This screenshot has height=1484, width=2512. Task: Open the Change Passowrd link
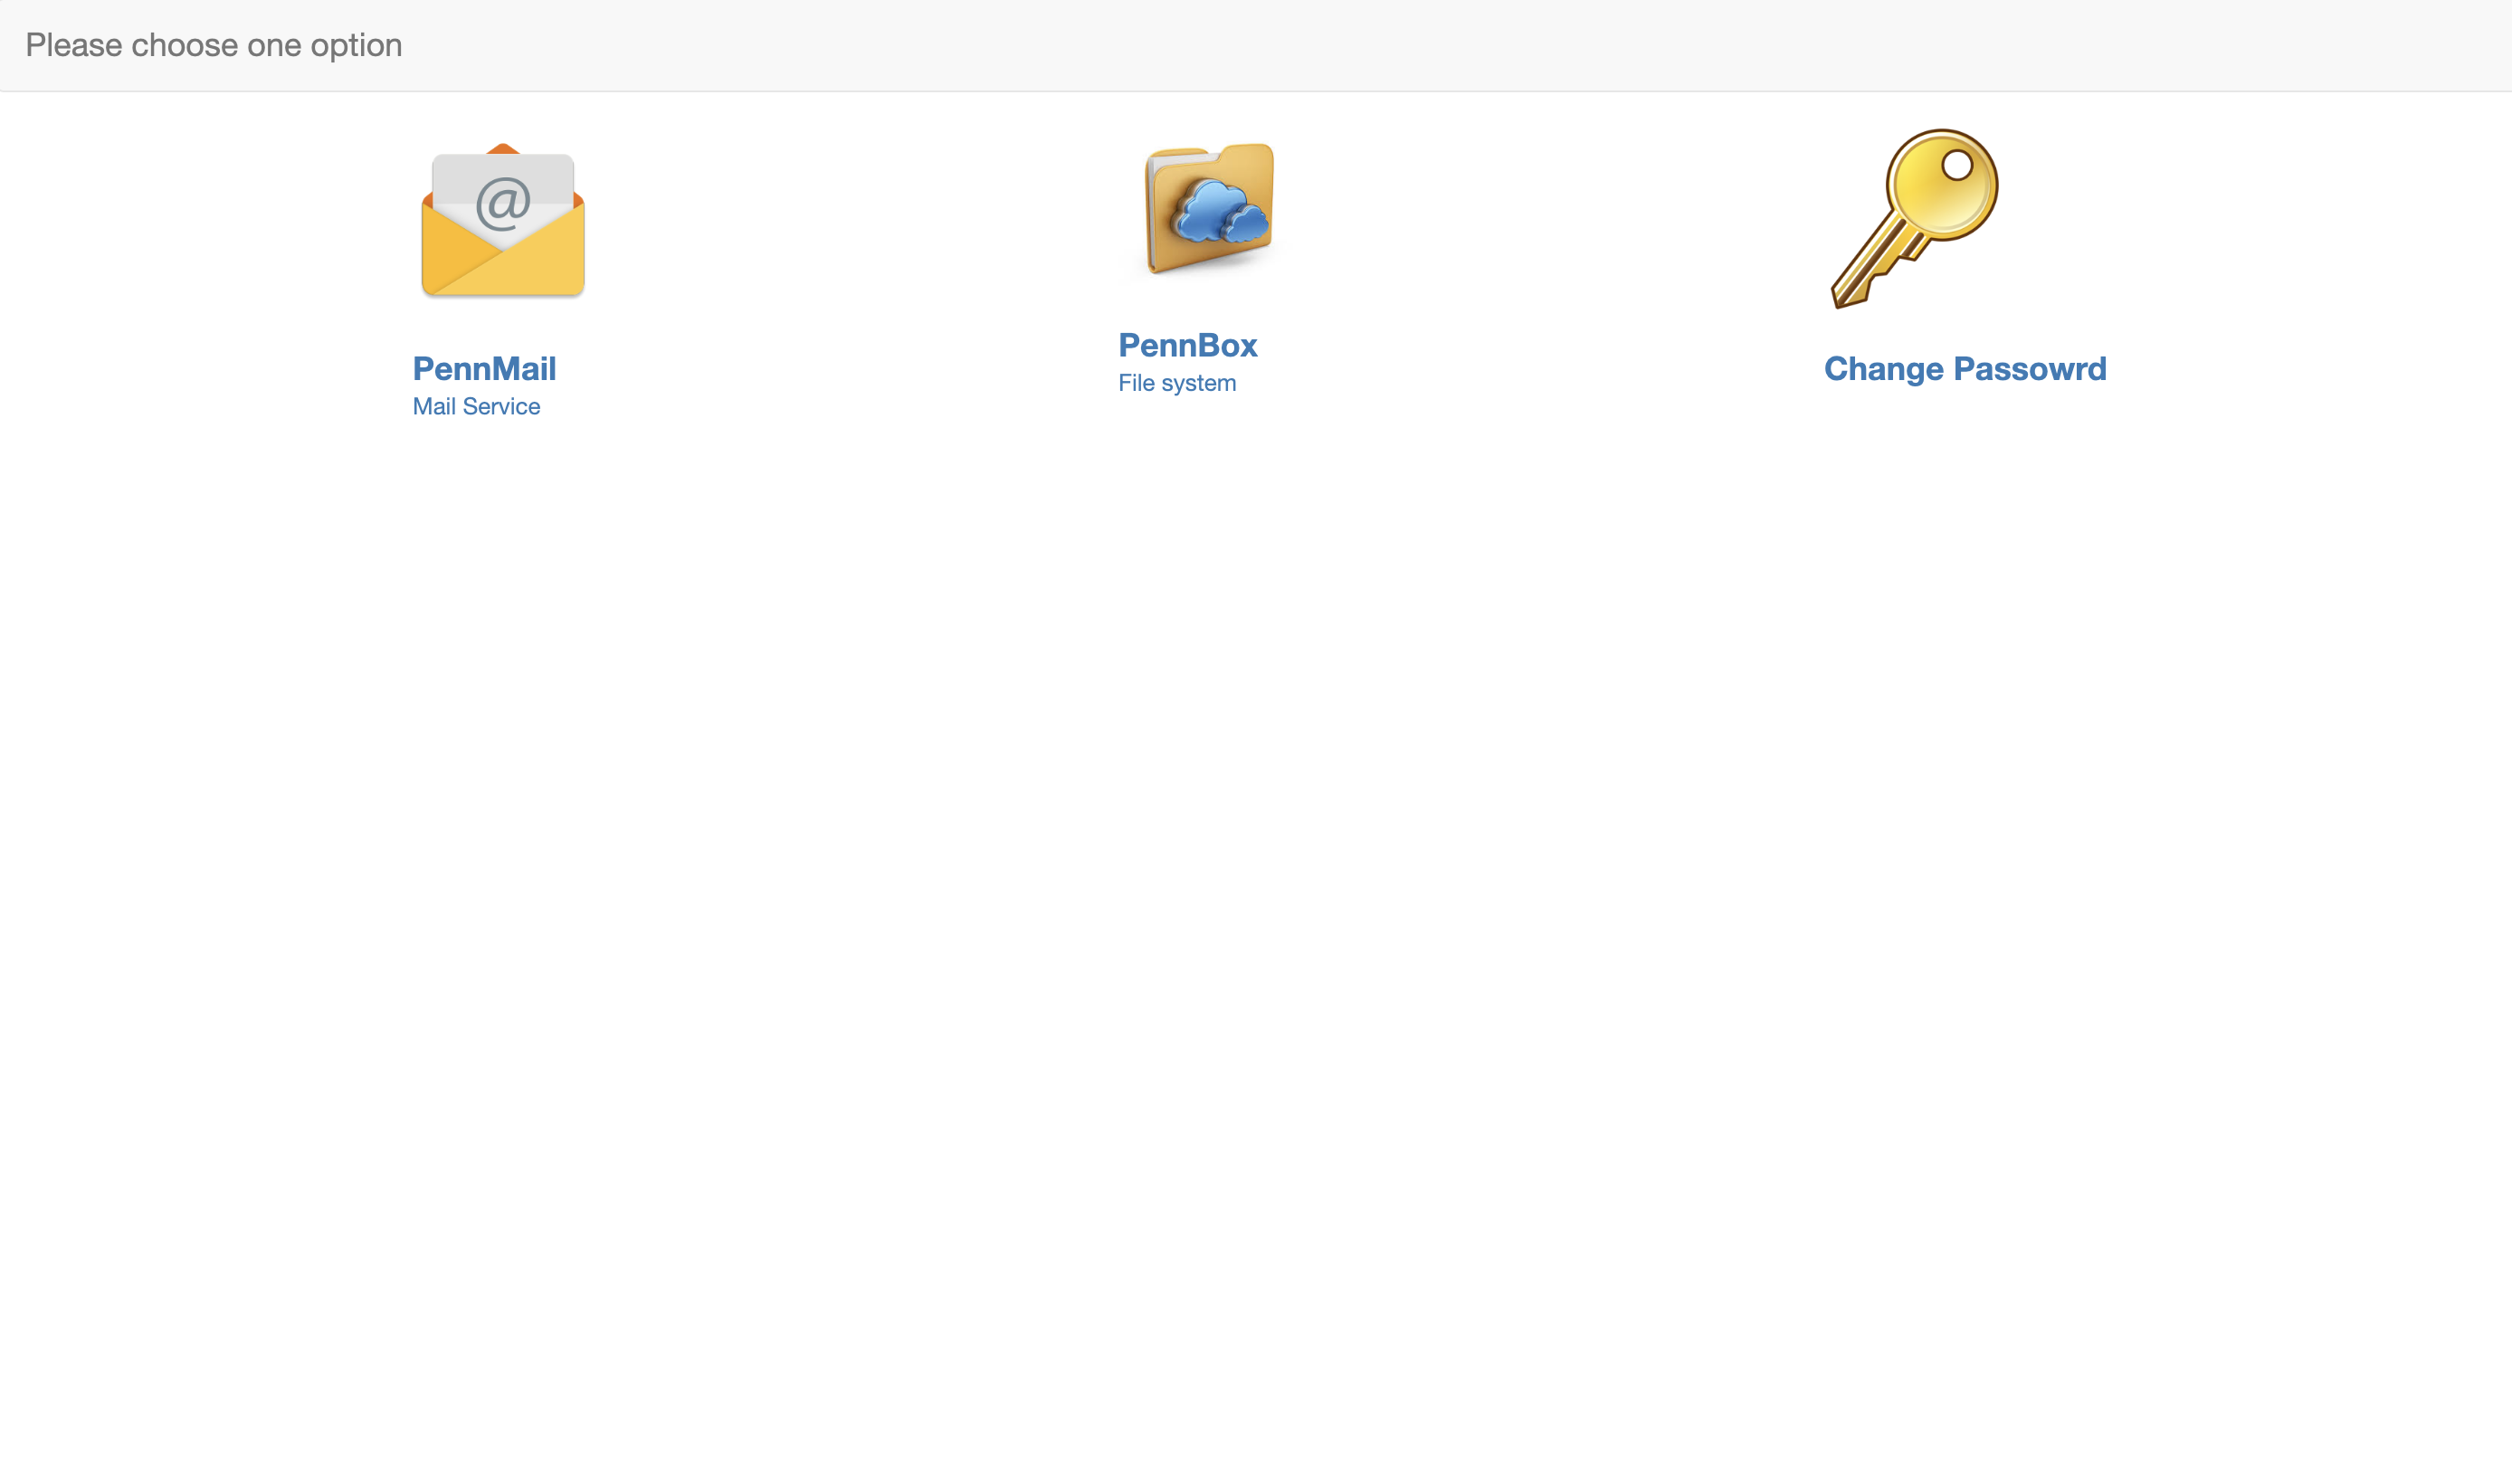[1965, 369]
